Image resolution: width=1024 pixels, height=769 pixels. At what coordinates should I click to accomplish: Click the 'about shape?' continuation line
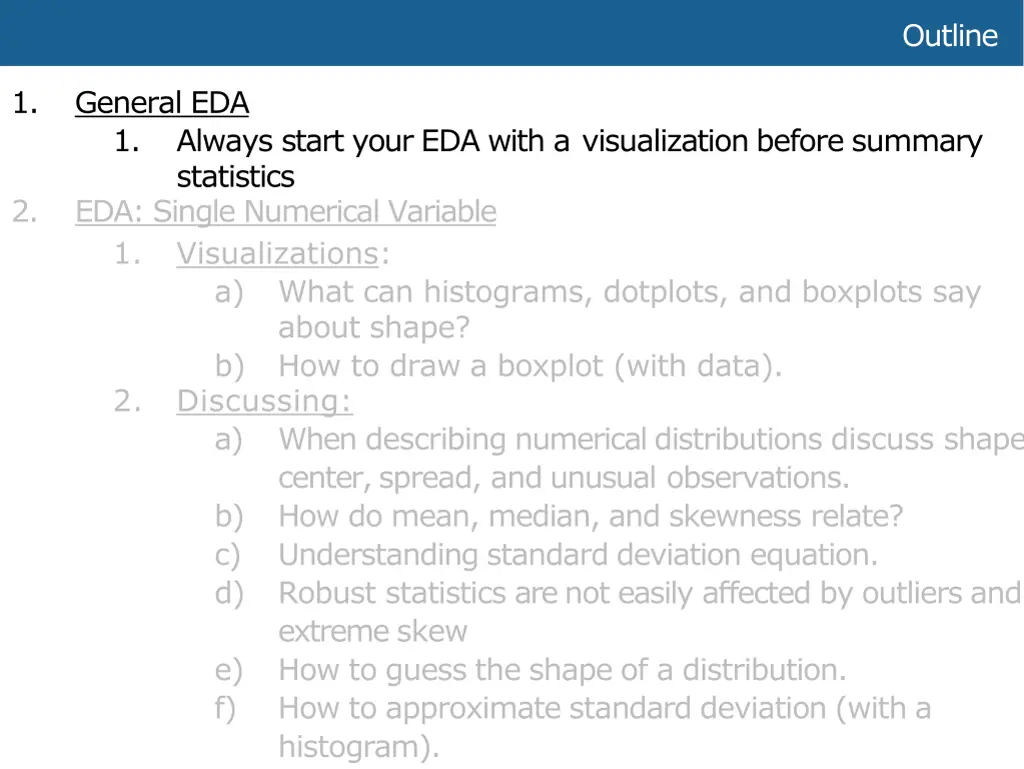point(374,328)
